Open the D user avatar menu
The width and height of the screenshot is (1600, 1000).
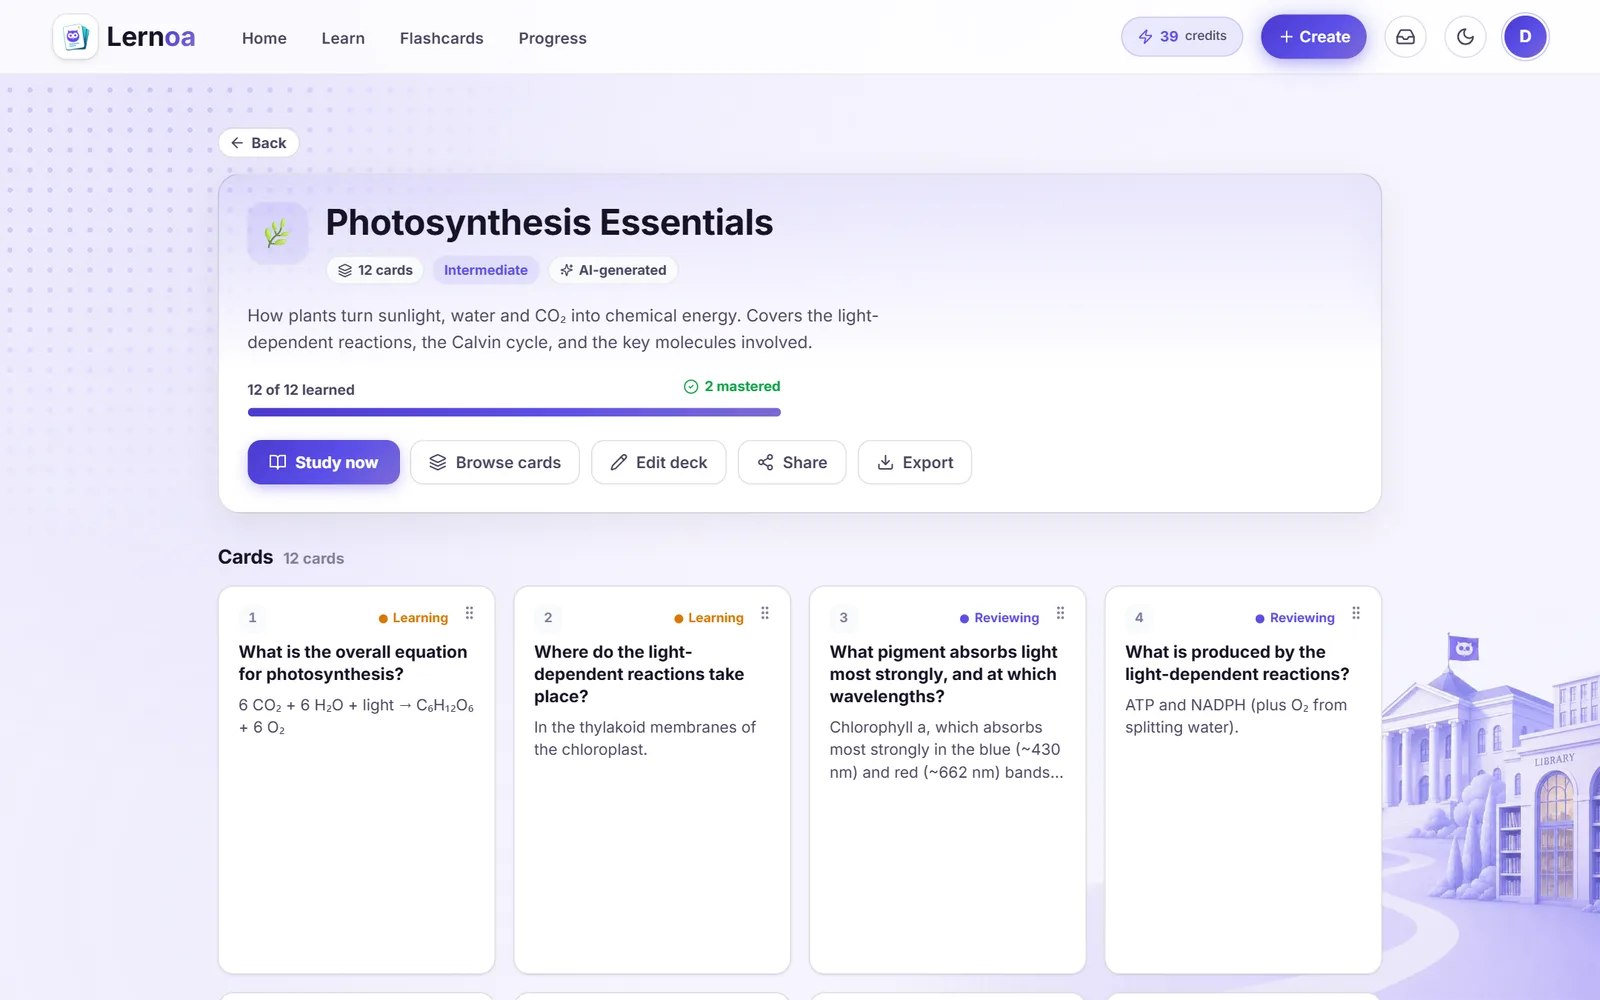coord(1525,37)
